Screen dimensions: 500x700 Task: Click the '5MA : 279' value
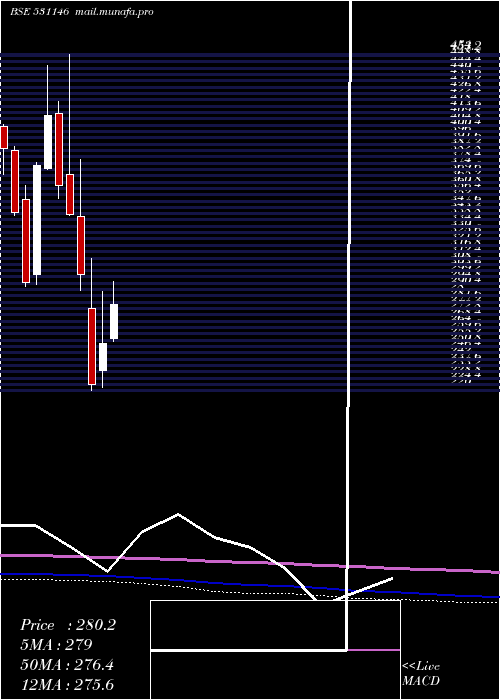56,645
